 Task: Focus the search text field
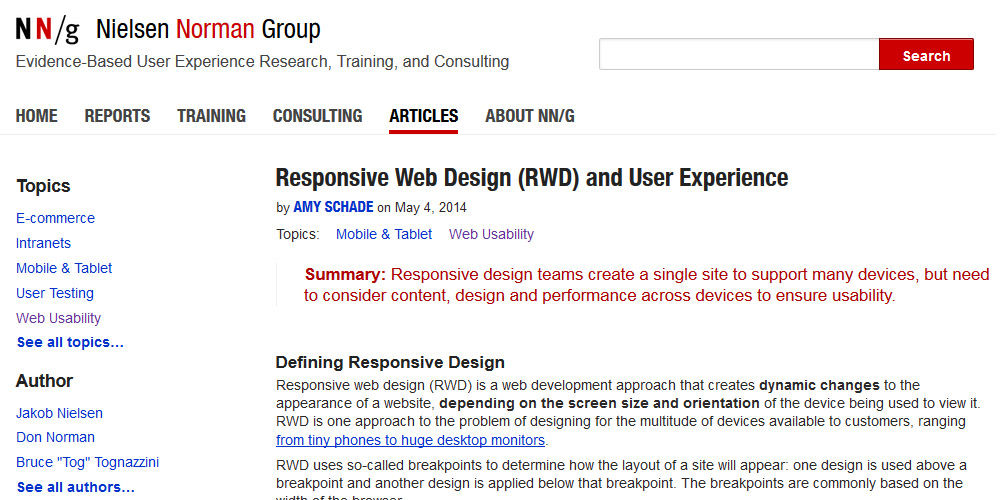click(738, 55)
